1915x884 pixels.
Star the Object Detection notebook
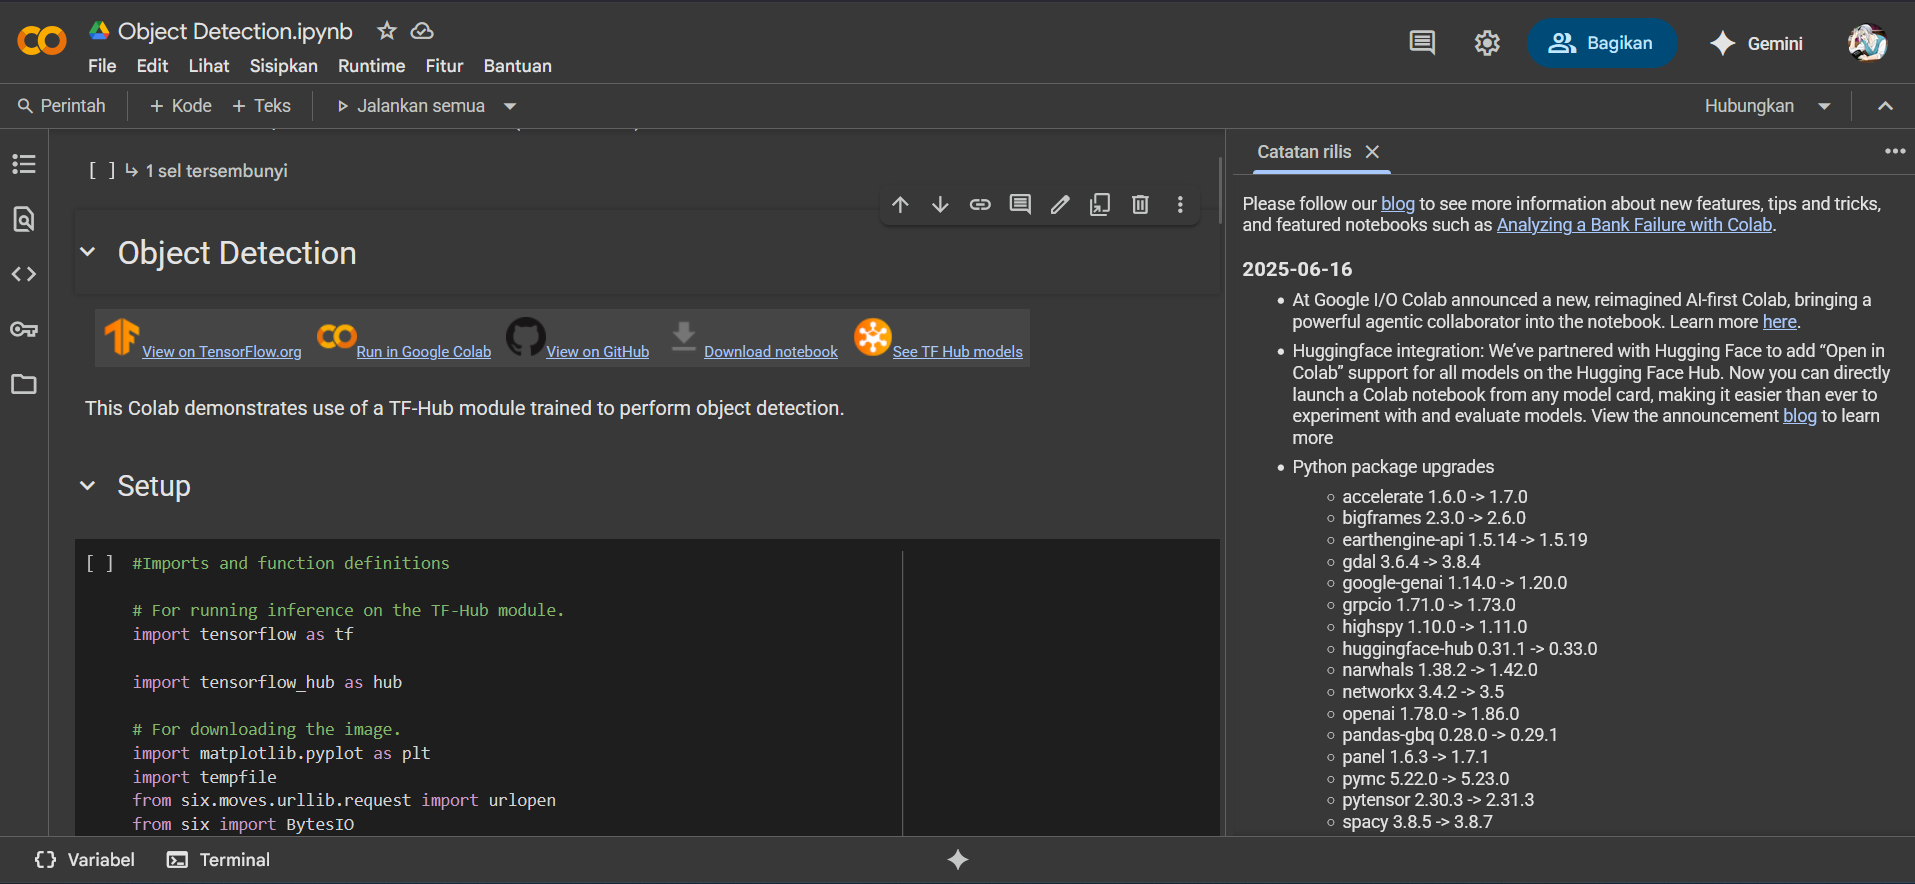click(x=387, y=31)
